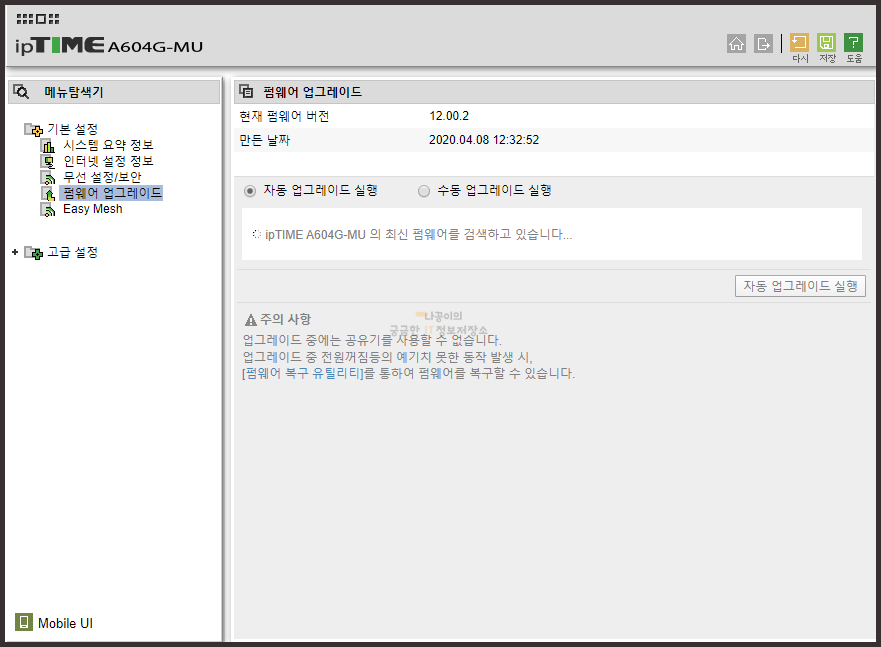This screenshot has height=647, width=881.
Task: Open the 펌웨어 복구 유틸리티 link
Action: 303,373
